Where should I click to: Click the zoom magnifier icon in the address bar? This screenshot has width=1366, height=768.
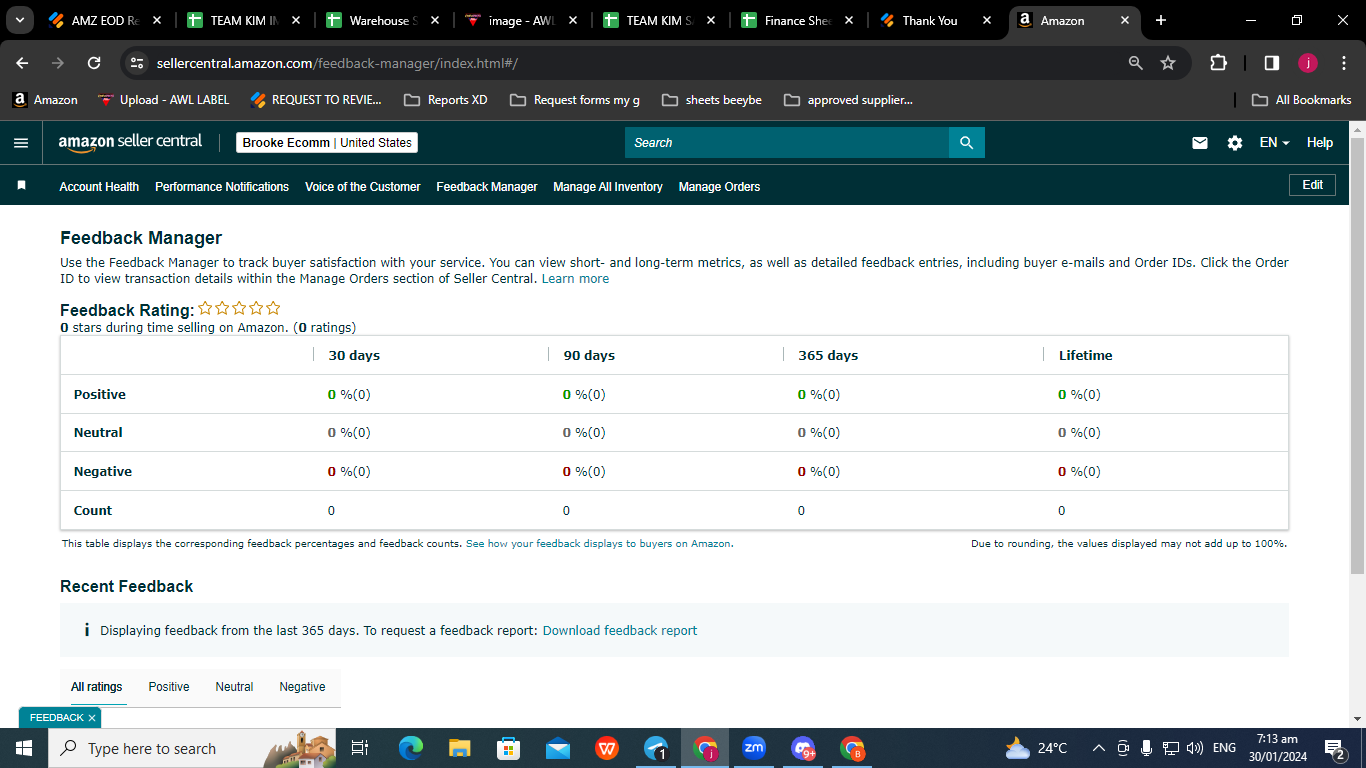(1136, 63)
